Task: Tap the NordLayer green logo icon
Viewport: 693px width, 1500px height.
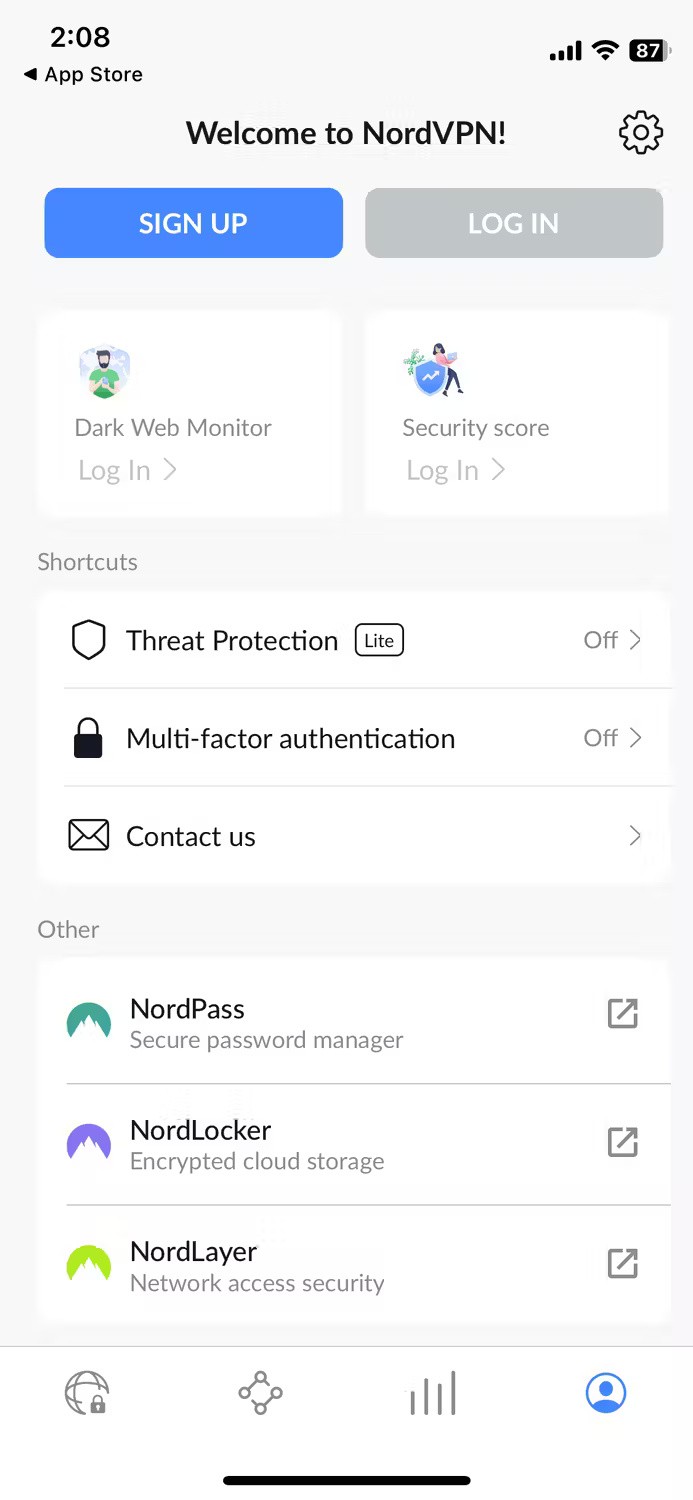Action: [89, 1264]
